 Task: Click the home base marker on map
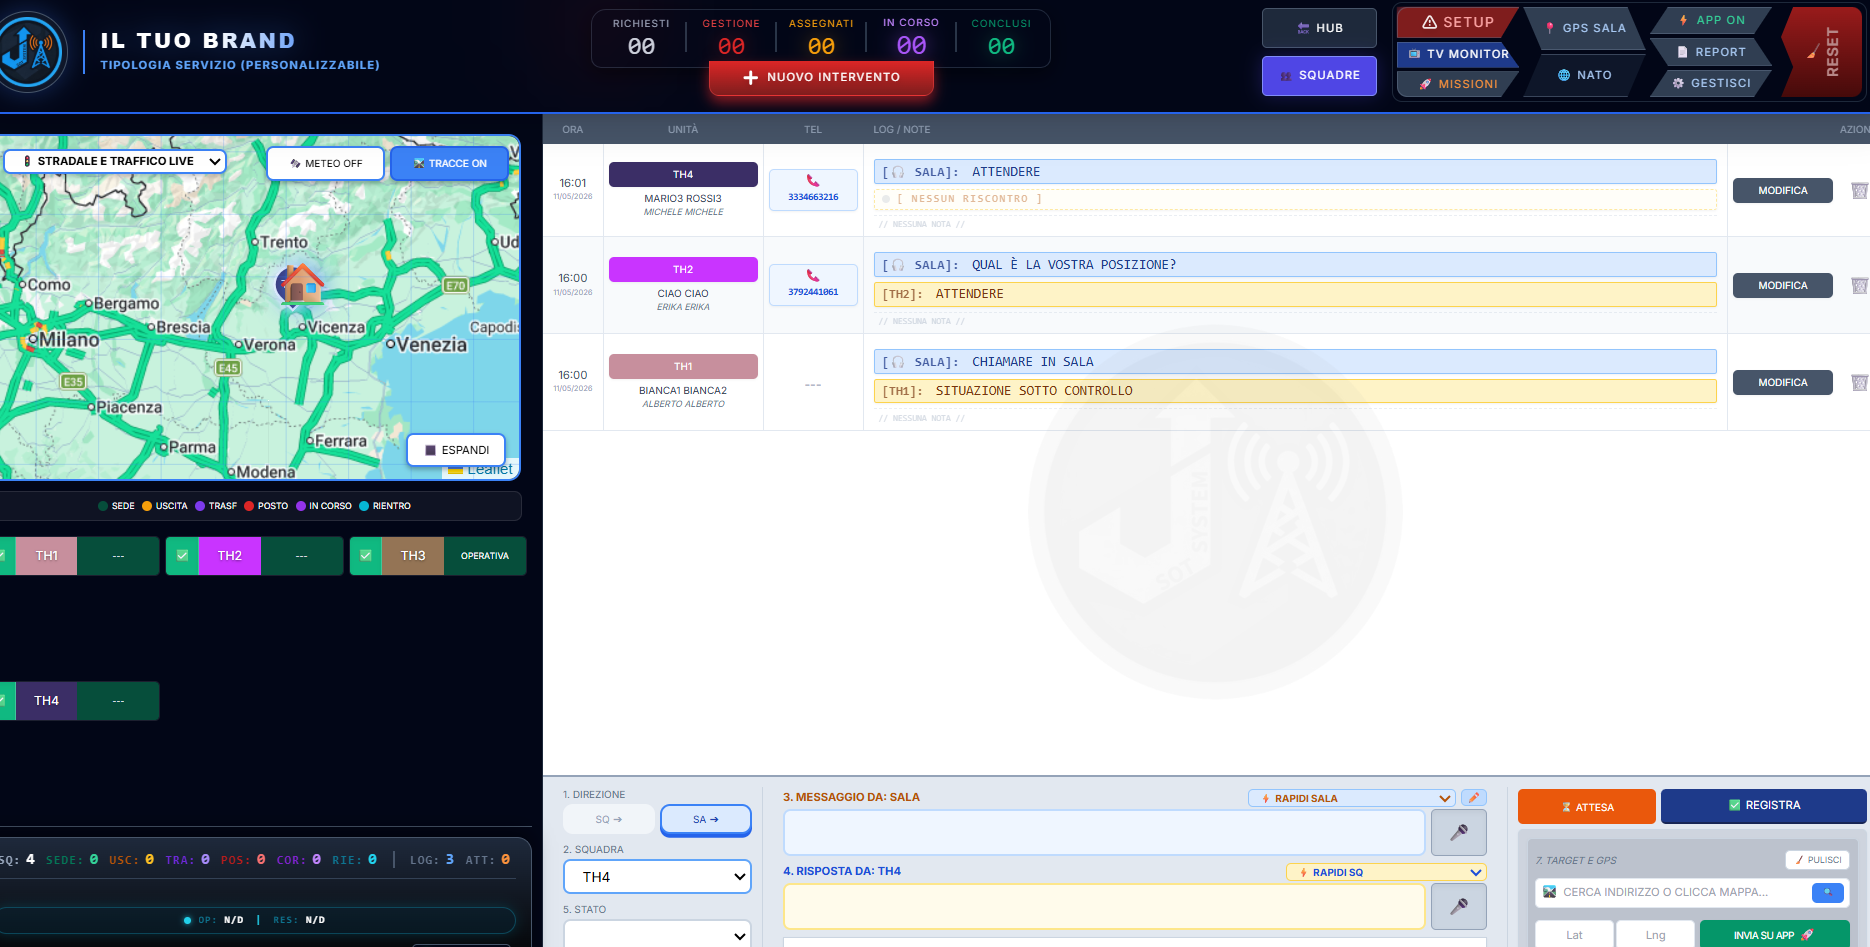(301, 284)
